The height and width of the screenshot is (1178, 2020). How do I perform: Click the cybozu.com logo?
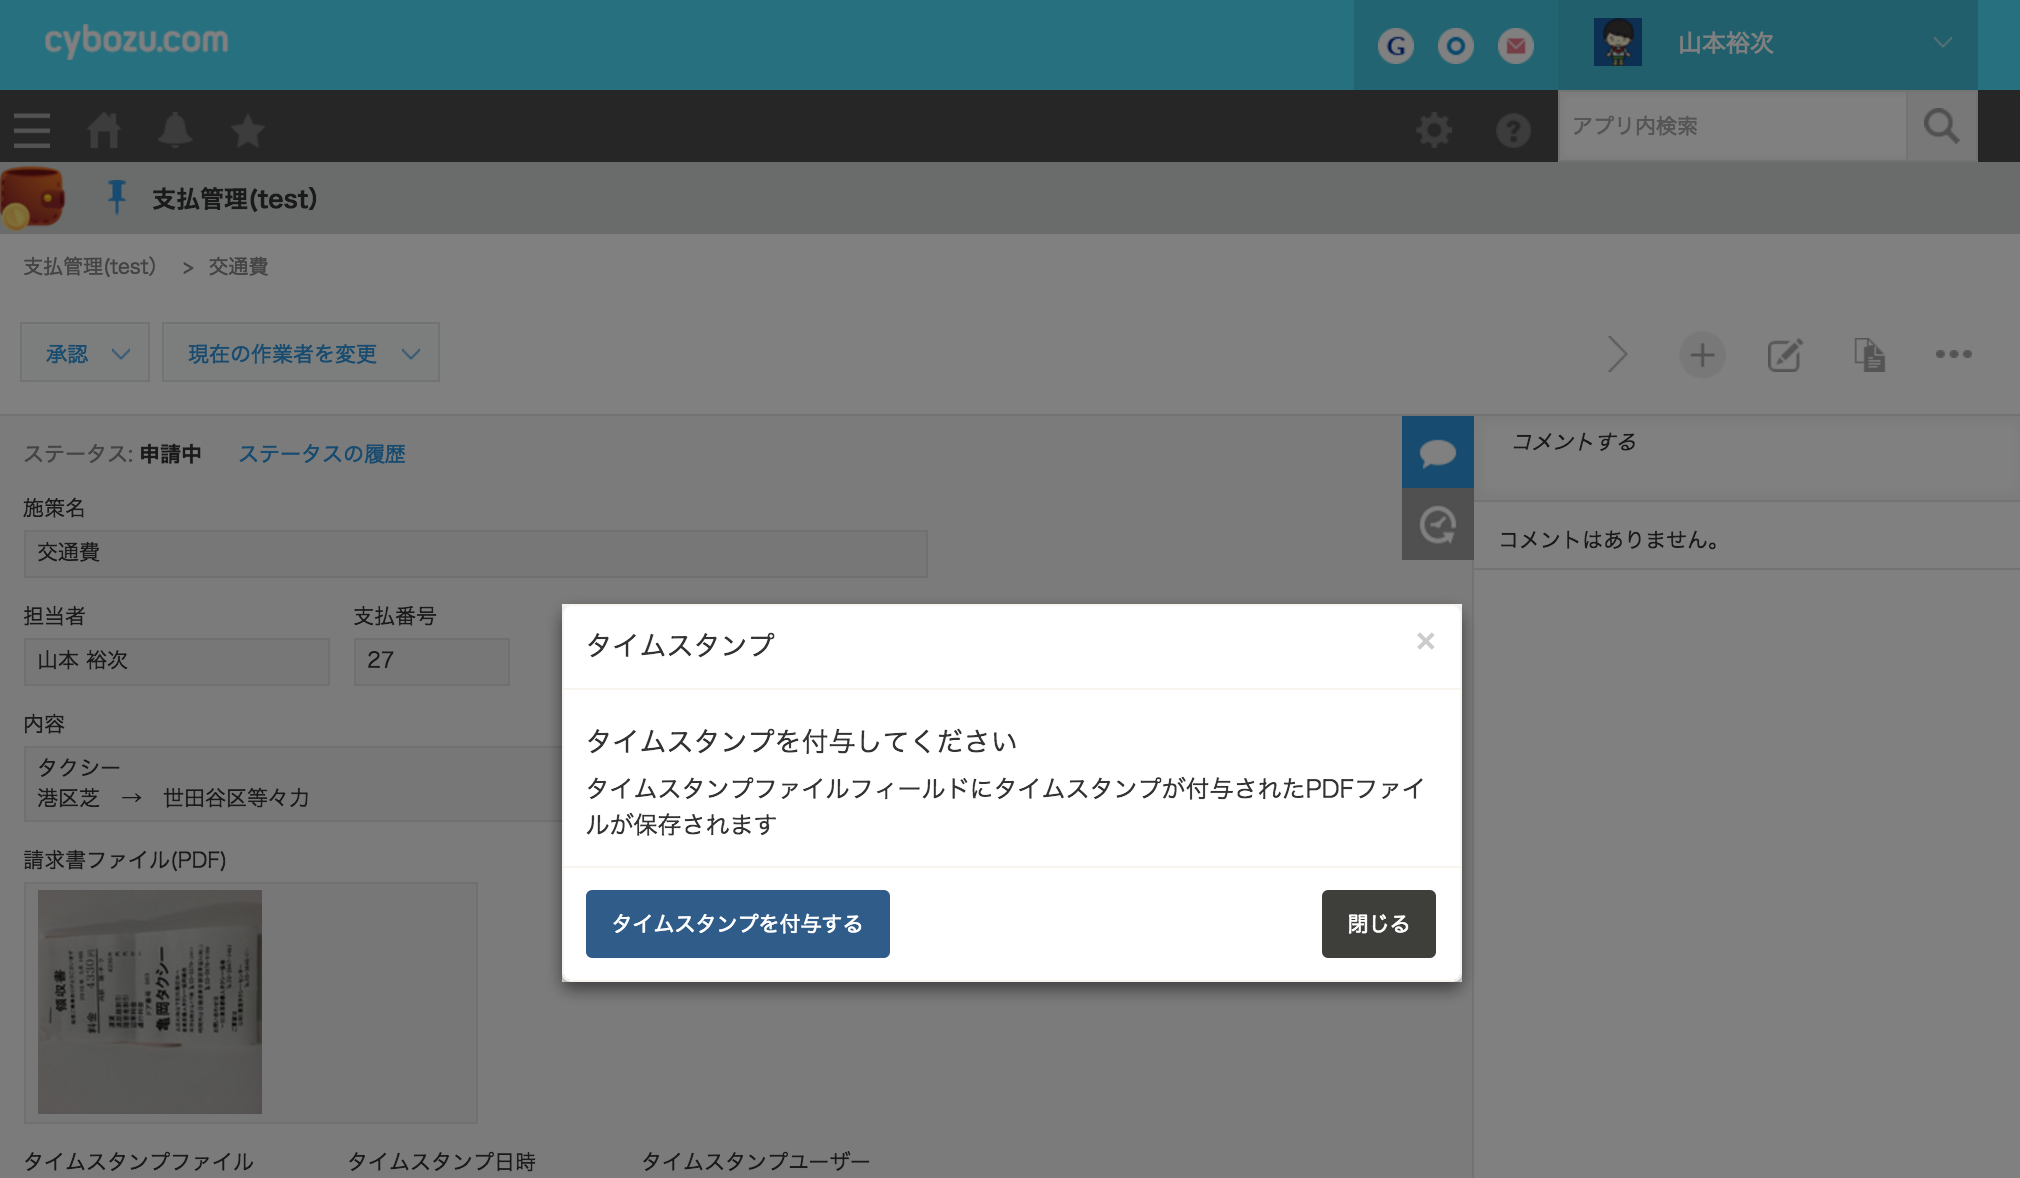point(137,40)
